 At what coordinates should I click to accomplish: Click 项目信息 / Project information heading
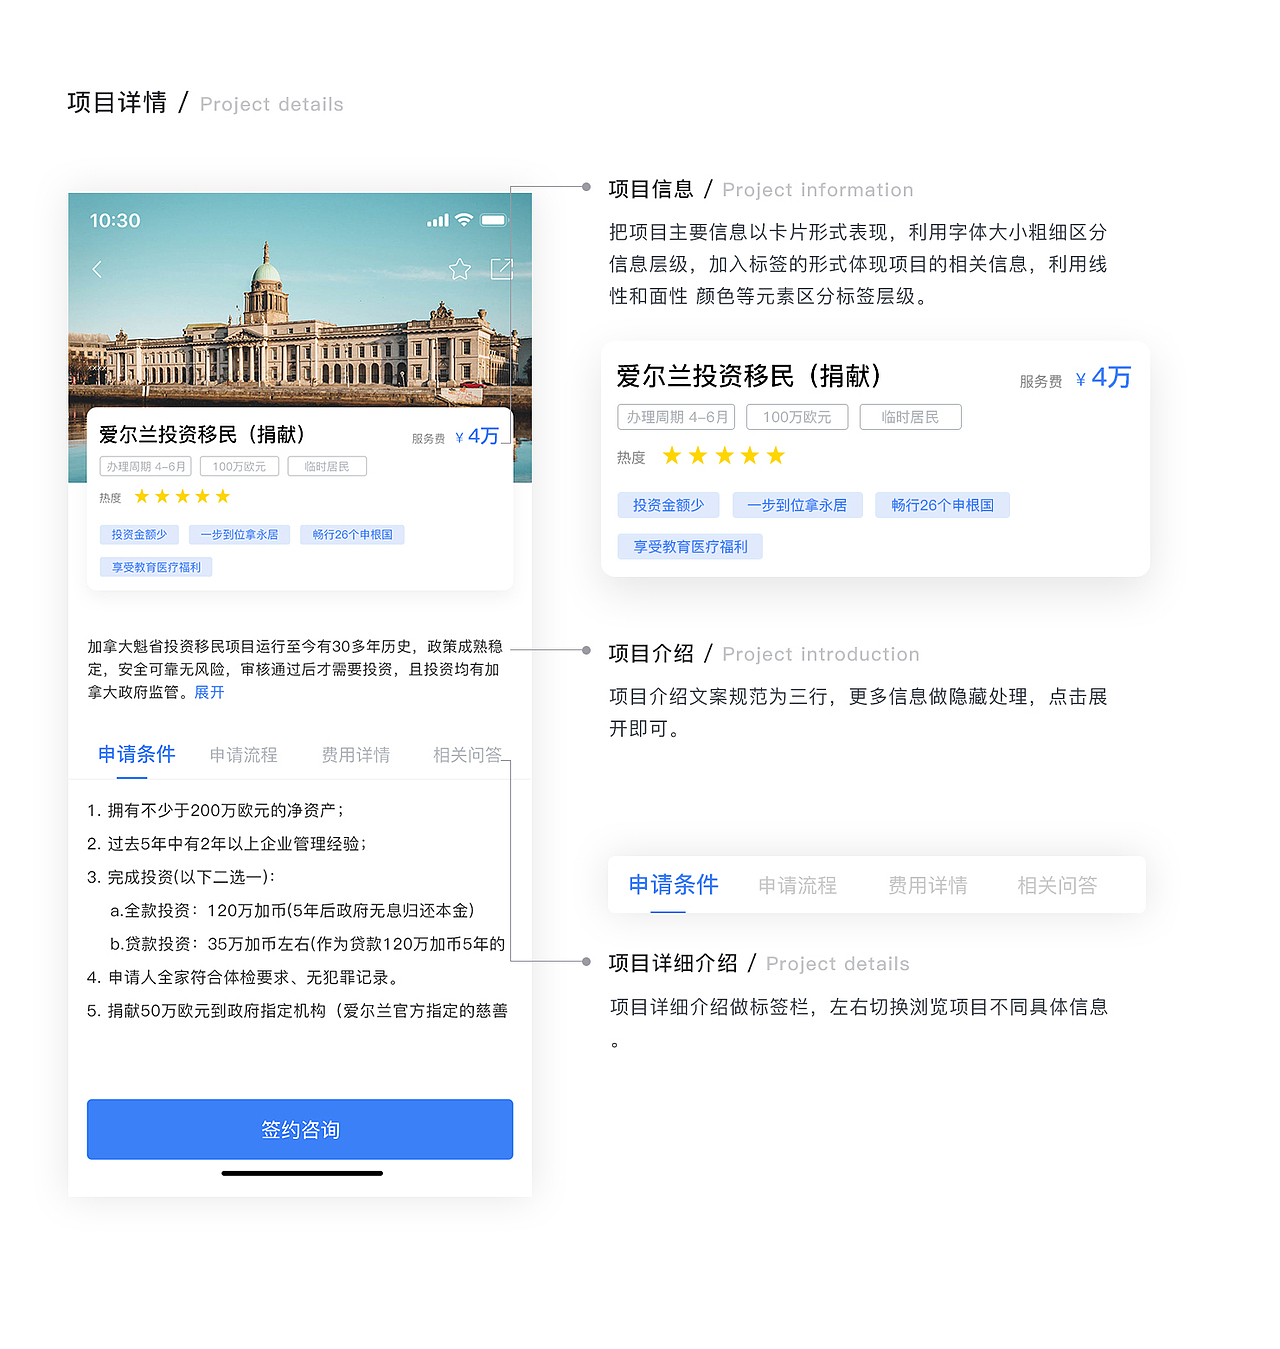point(761,189)
